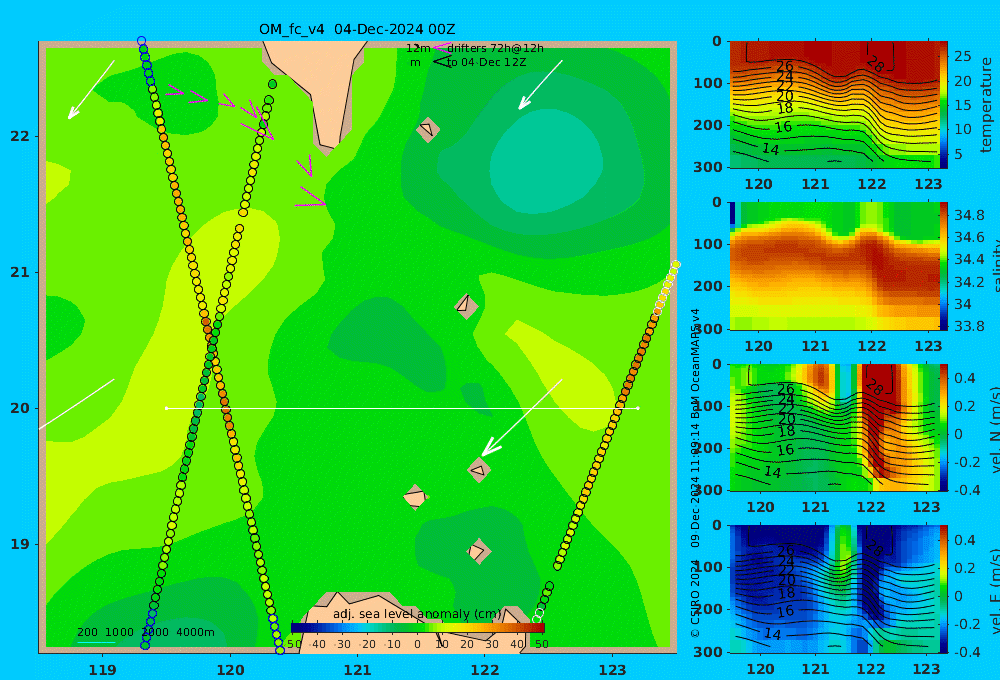Select the vel. E colorbar
The width and height of the screenshot is (1000, 680).
944,589
